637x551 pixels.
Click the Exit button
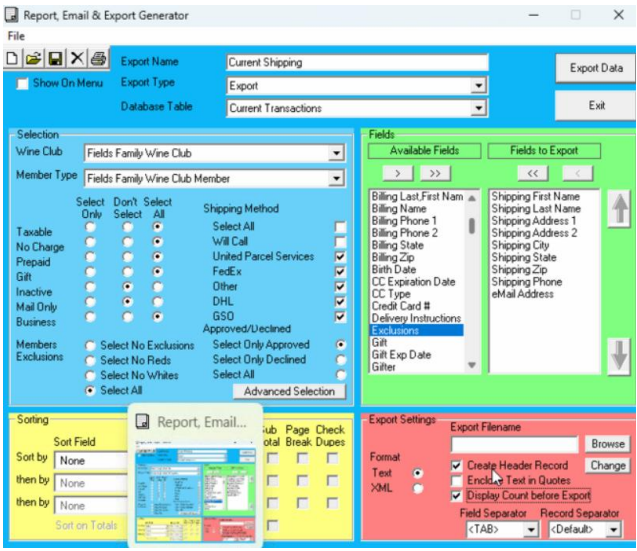pyautogui.click(x=596, y=106)
